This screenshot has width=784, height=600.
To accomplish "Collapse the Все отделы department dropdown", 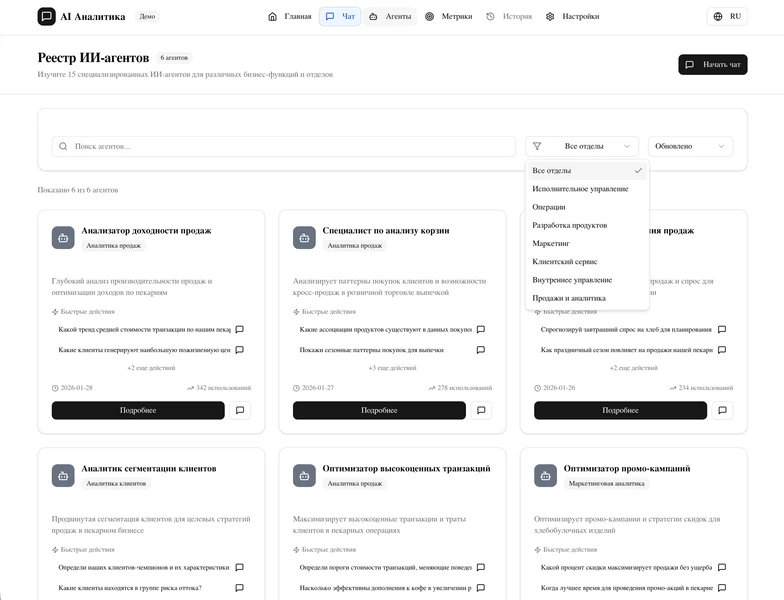I will pos(582,146).
